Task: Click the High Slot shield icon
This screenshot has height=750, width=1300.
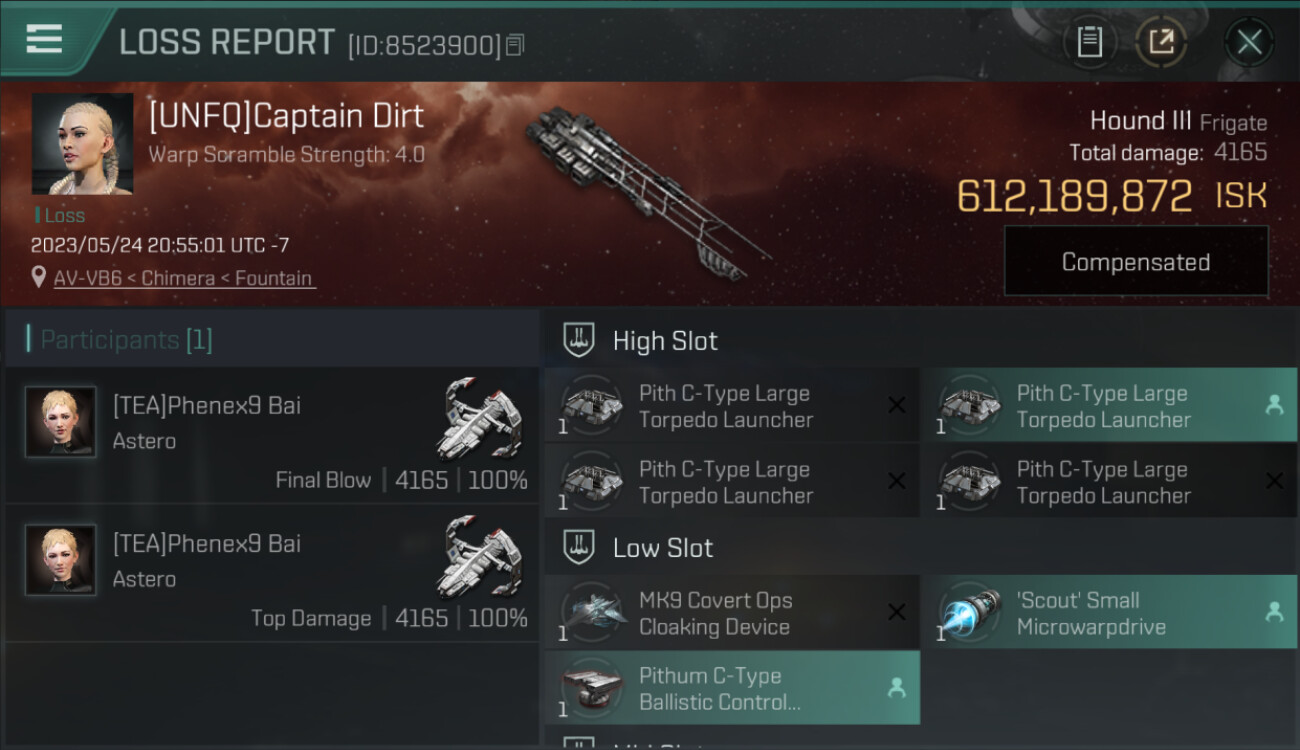Action: 579,340
